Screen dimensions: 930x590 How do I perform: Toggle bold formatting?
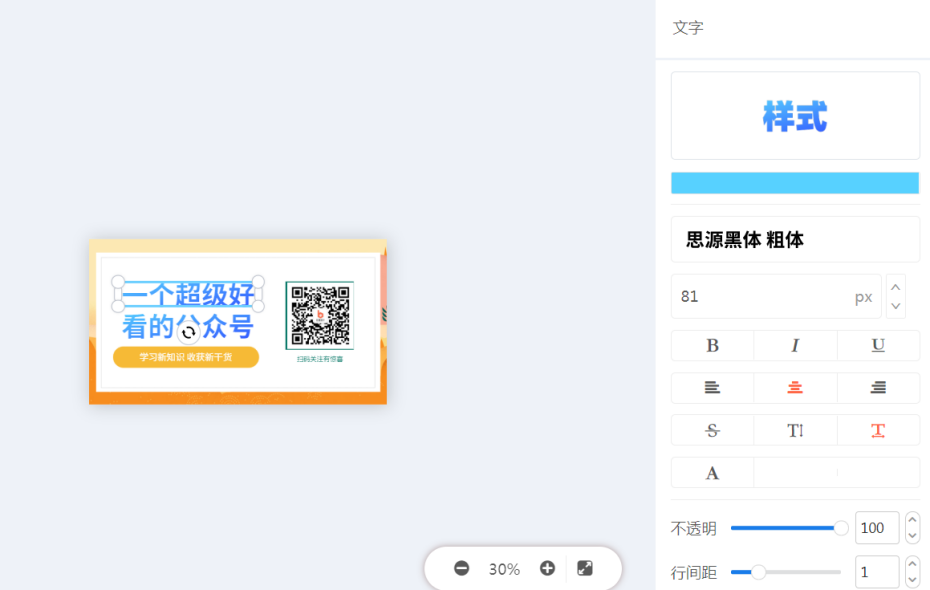tap(712, 346)
